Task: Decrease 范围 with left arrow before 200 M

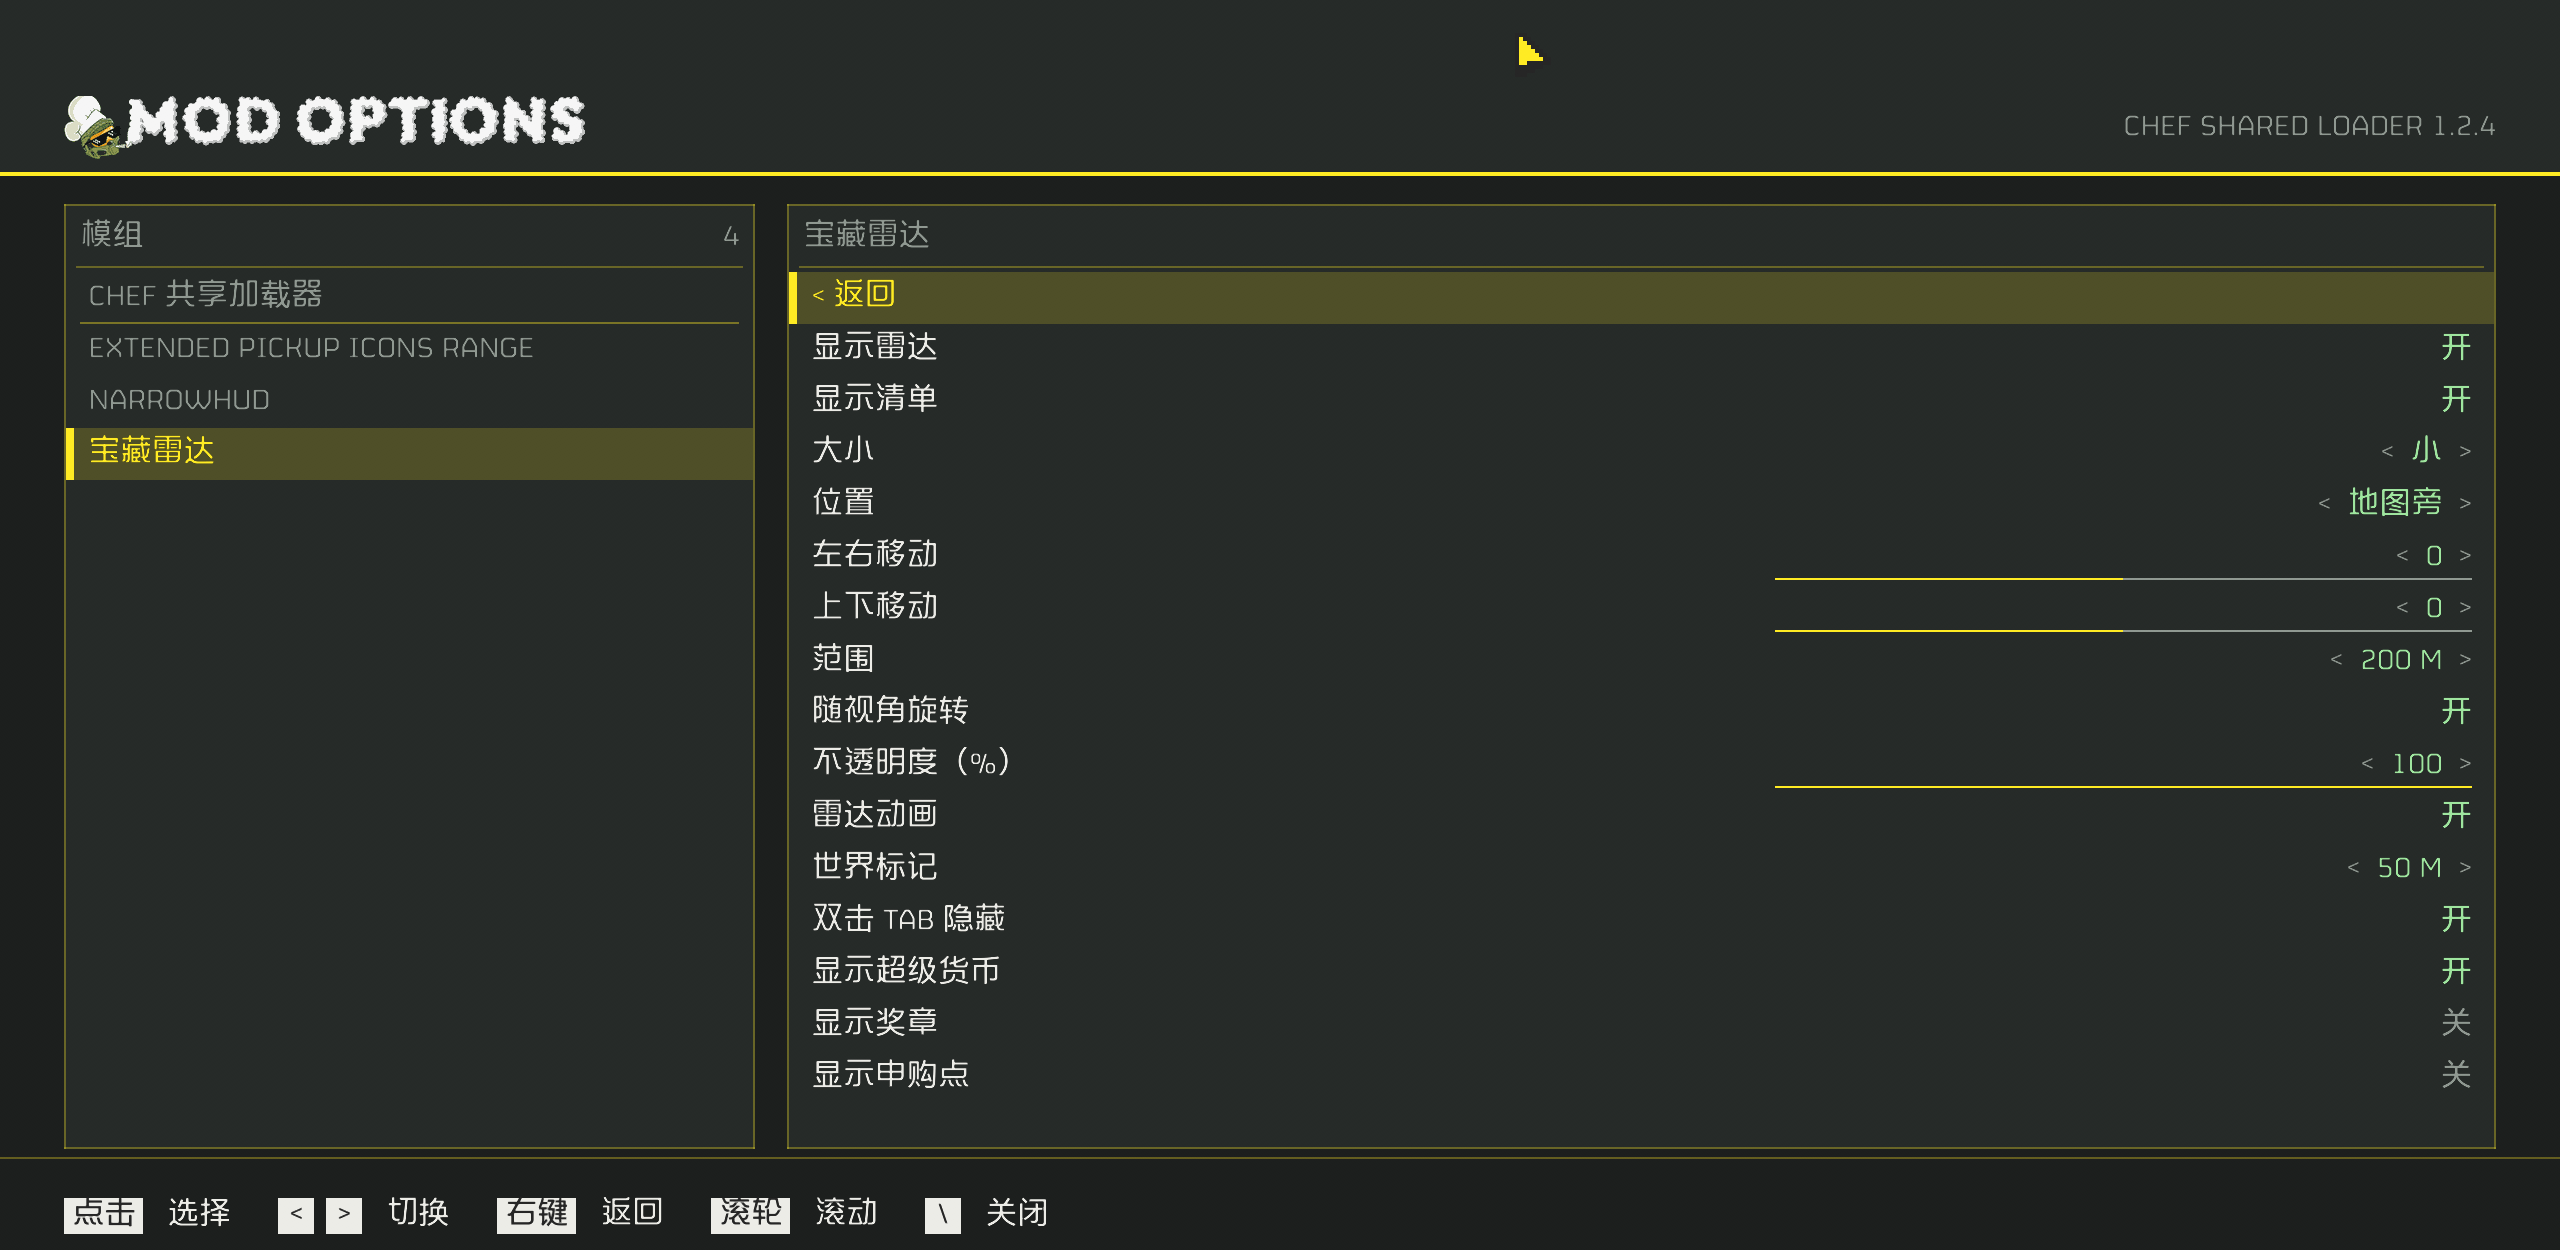Action: (2336, 659)
